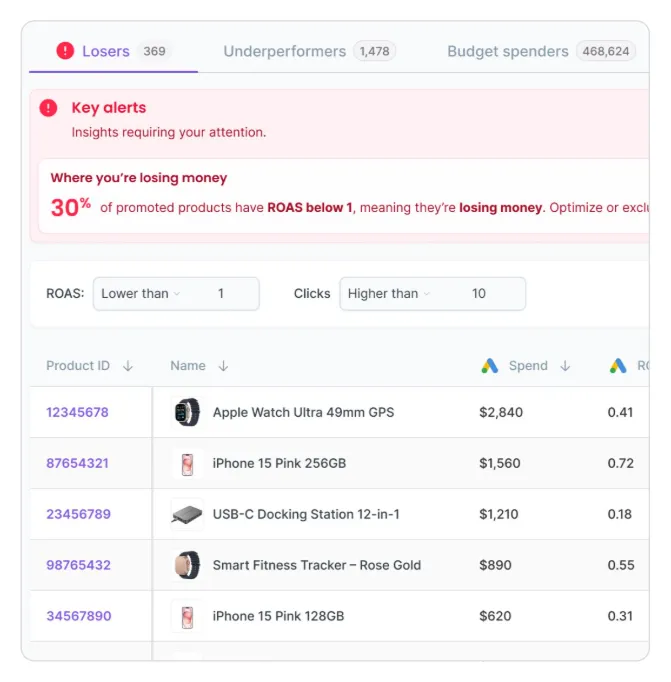This screenshot has width=671, height=682.
Task: Open product ID 34567890 link
Action: tap(79, 616)
